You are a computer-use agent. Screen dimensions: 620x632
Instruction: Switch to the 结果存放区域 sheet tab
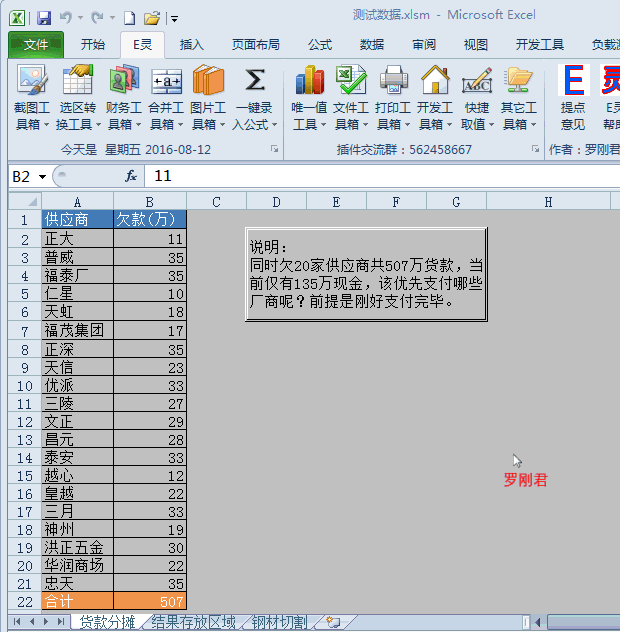point(194,622)
